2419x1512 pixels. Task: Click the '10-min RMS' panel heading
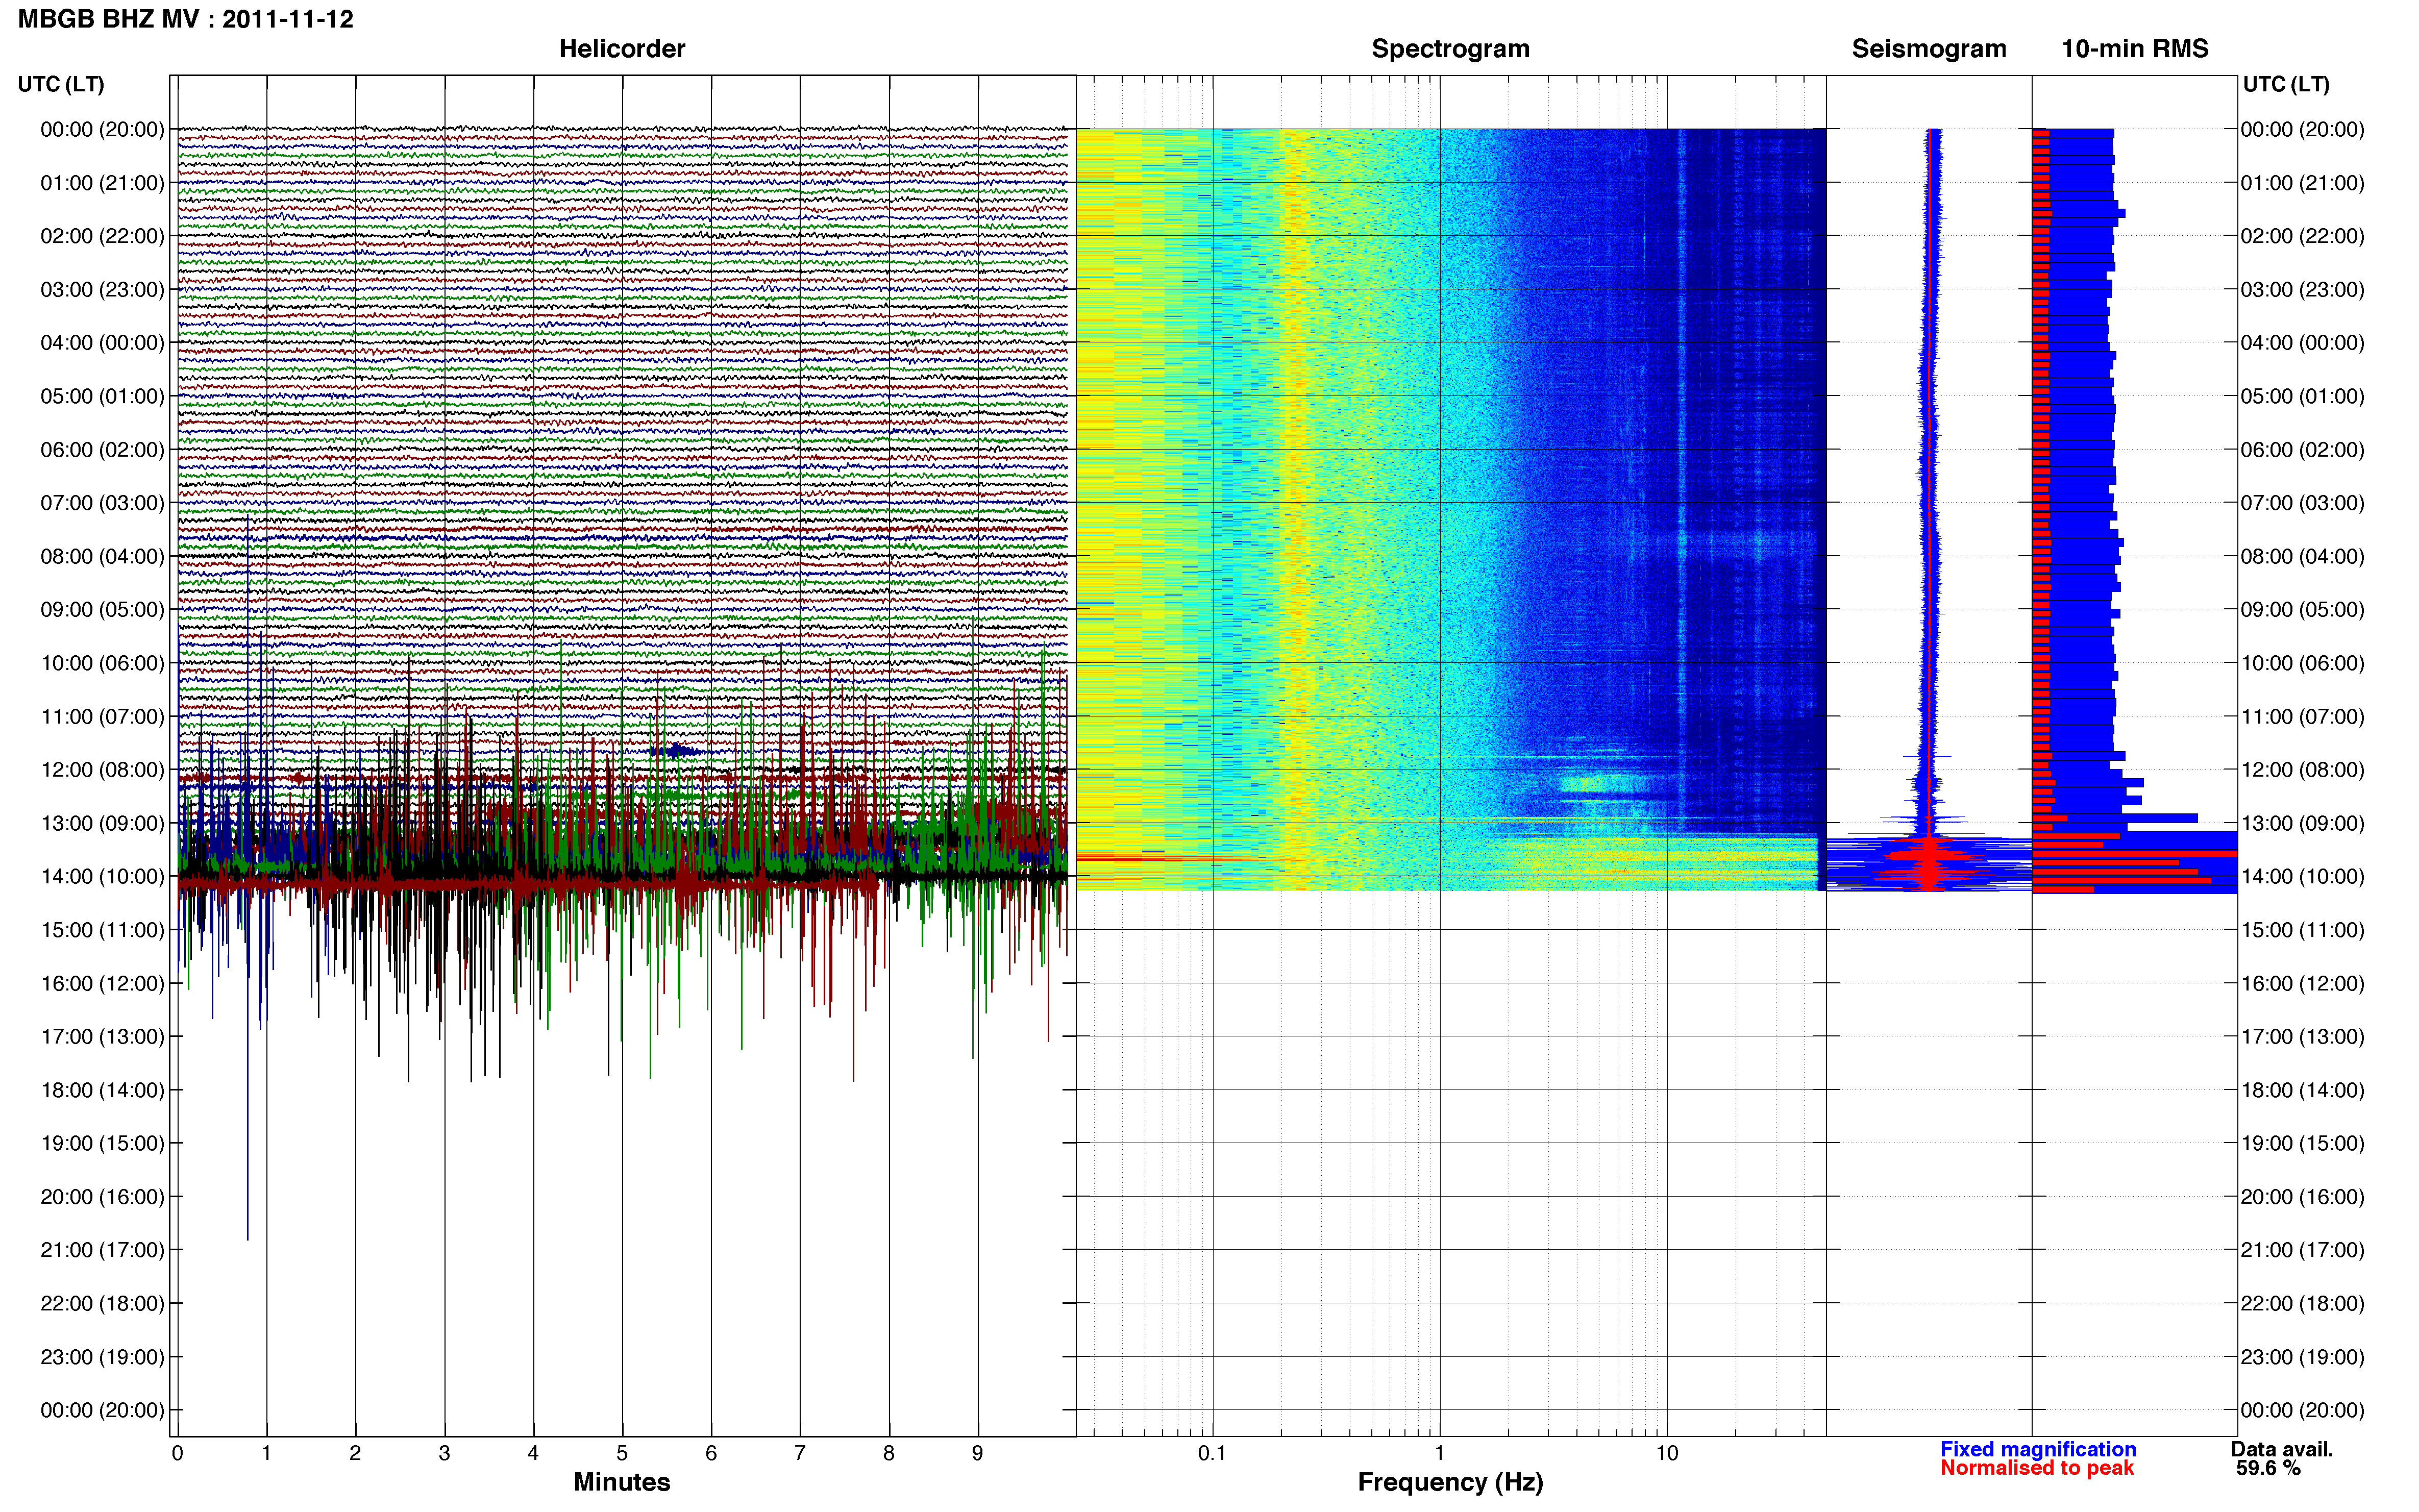(2134, 48)
